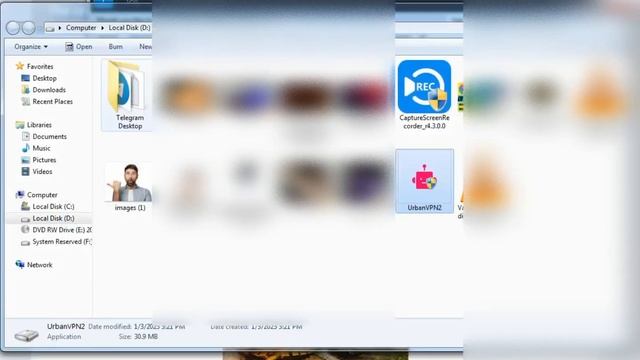Click the Pictures icon in Libraries

[26, 160]
